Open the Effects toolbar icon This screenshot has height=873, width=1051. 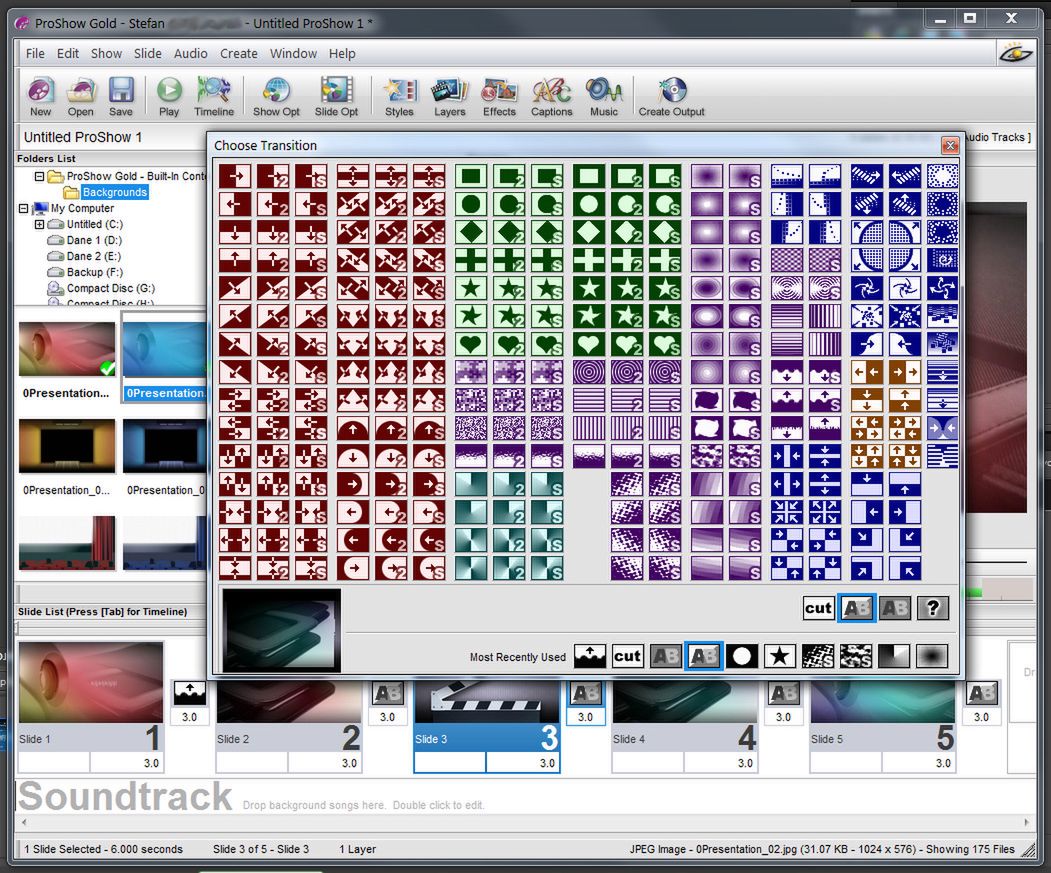pos(499,97)
